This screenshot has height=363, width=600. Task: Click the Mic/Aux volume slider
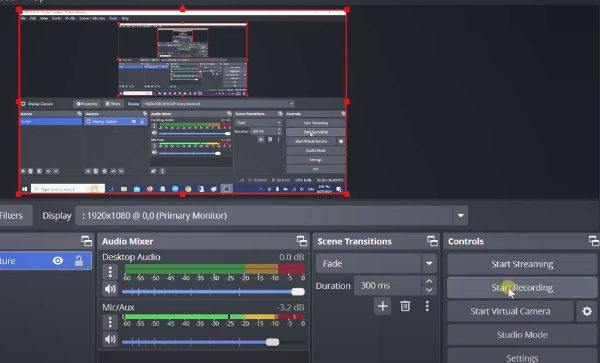pyautogui.click(x=213, y=342)
